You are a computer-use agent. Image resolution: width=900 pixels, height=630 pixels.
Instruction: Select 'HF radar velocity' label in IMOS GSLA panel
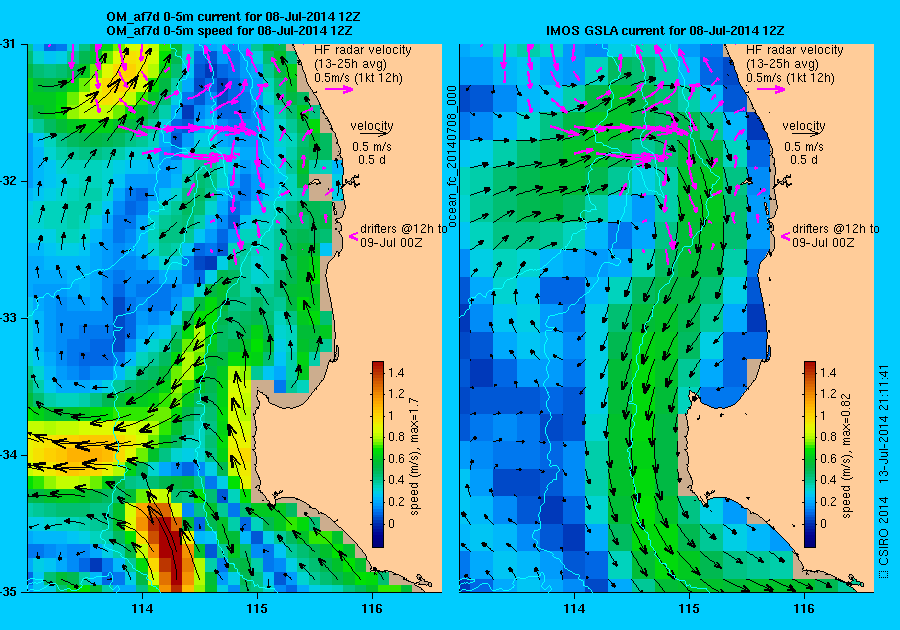pos(795,50)
